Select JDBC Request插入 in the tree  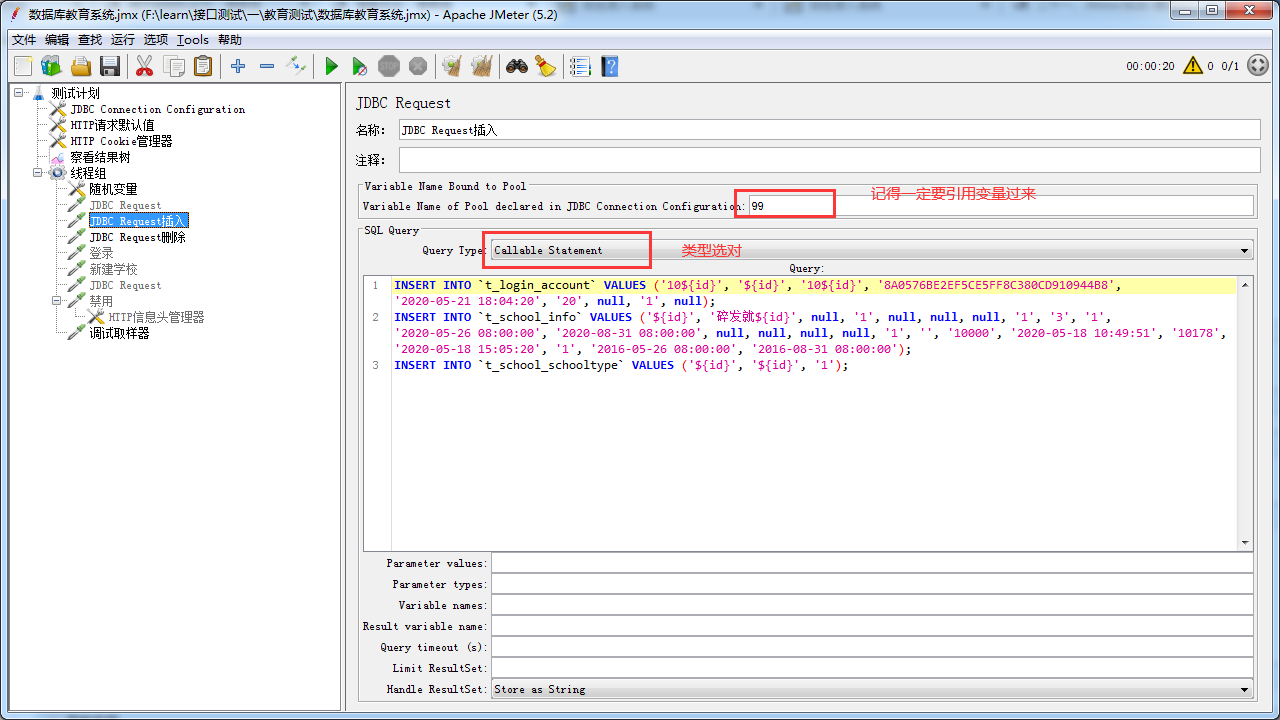point(138,221)
